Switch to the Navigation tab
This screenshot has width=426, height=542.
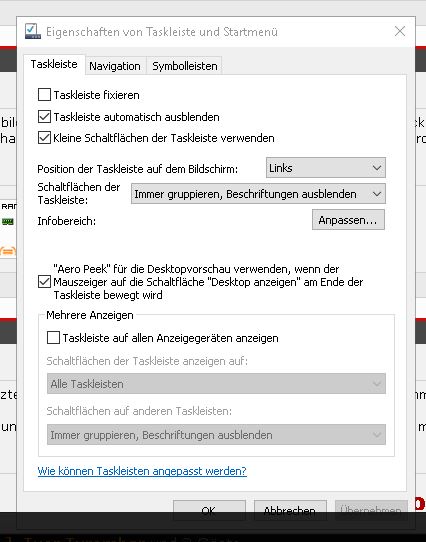pyautogui.click(x=115, y=66)
